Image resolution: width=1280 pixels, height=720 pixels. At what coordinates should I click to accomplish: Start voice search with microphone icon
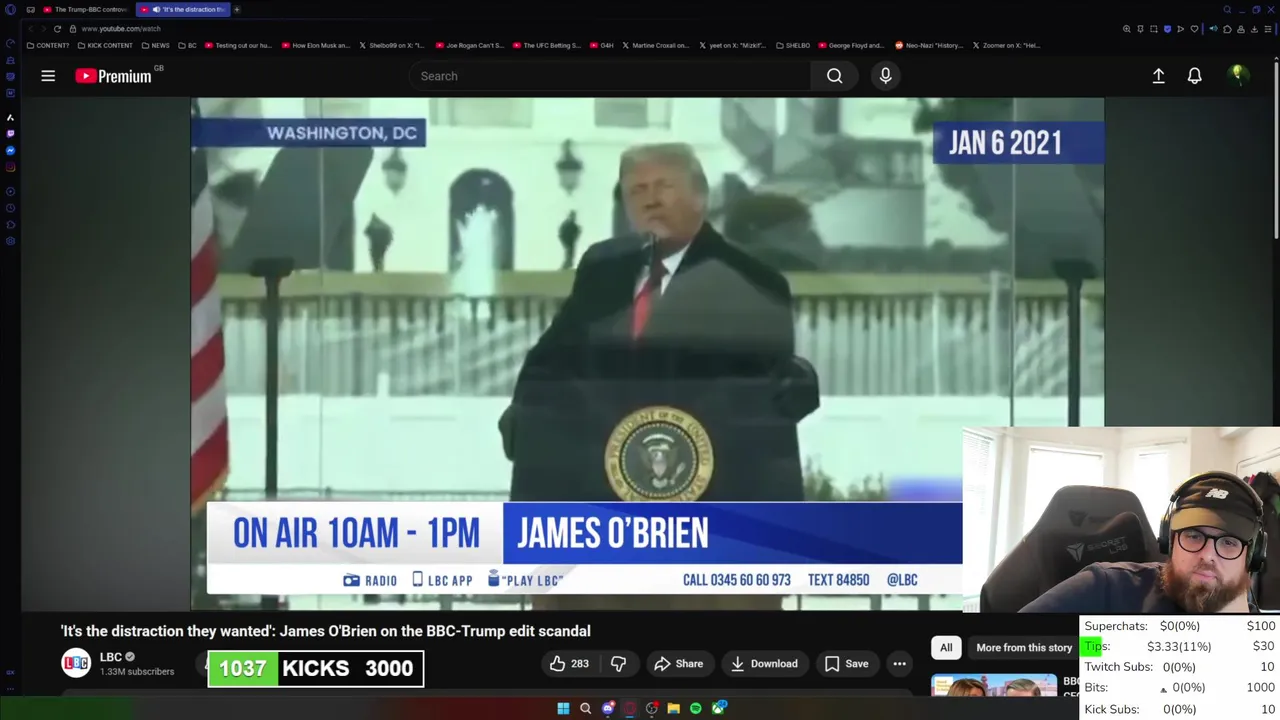[885, 76]
